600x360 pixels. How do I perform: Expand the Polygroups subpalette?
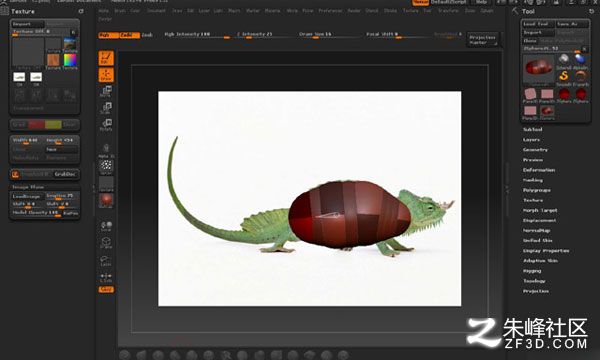point(536,190)
